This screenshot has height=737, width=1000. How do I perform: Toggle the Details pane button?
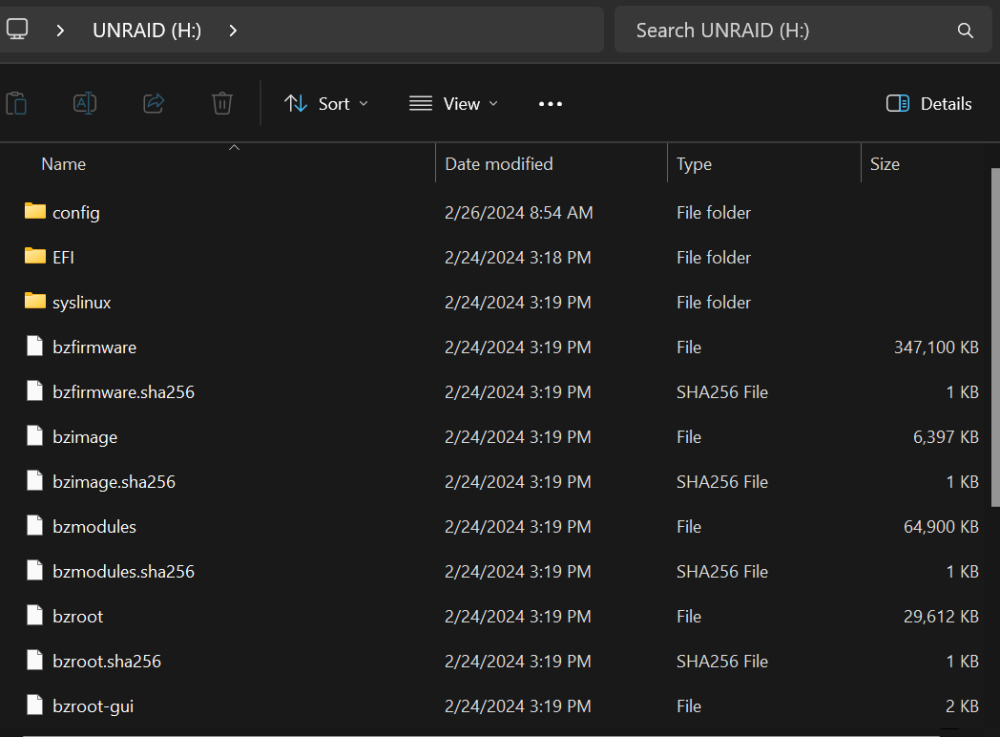point(929,103)
